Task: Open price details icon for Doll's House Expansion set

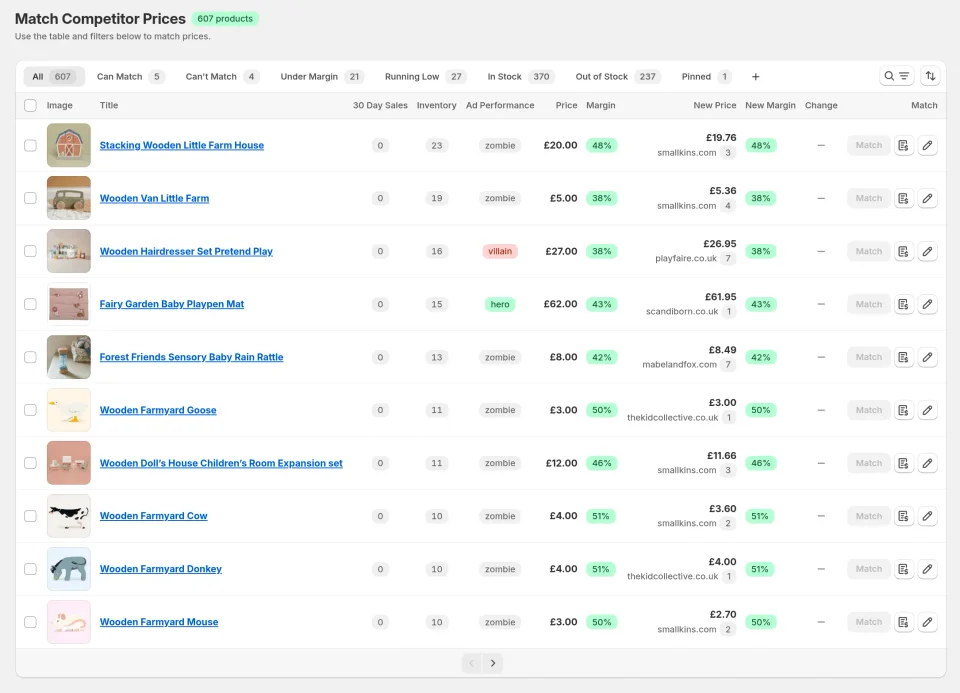Action: point(903,463)
